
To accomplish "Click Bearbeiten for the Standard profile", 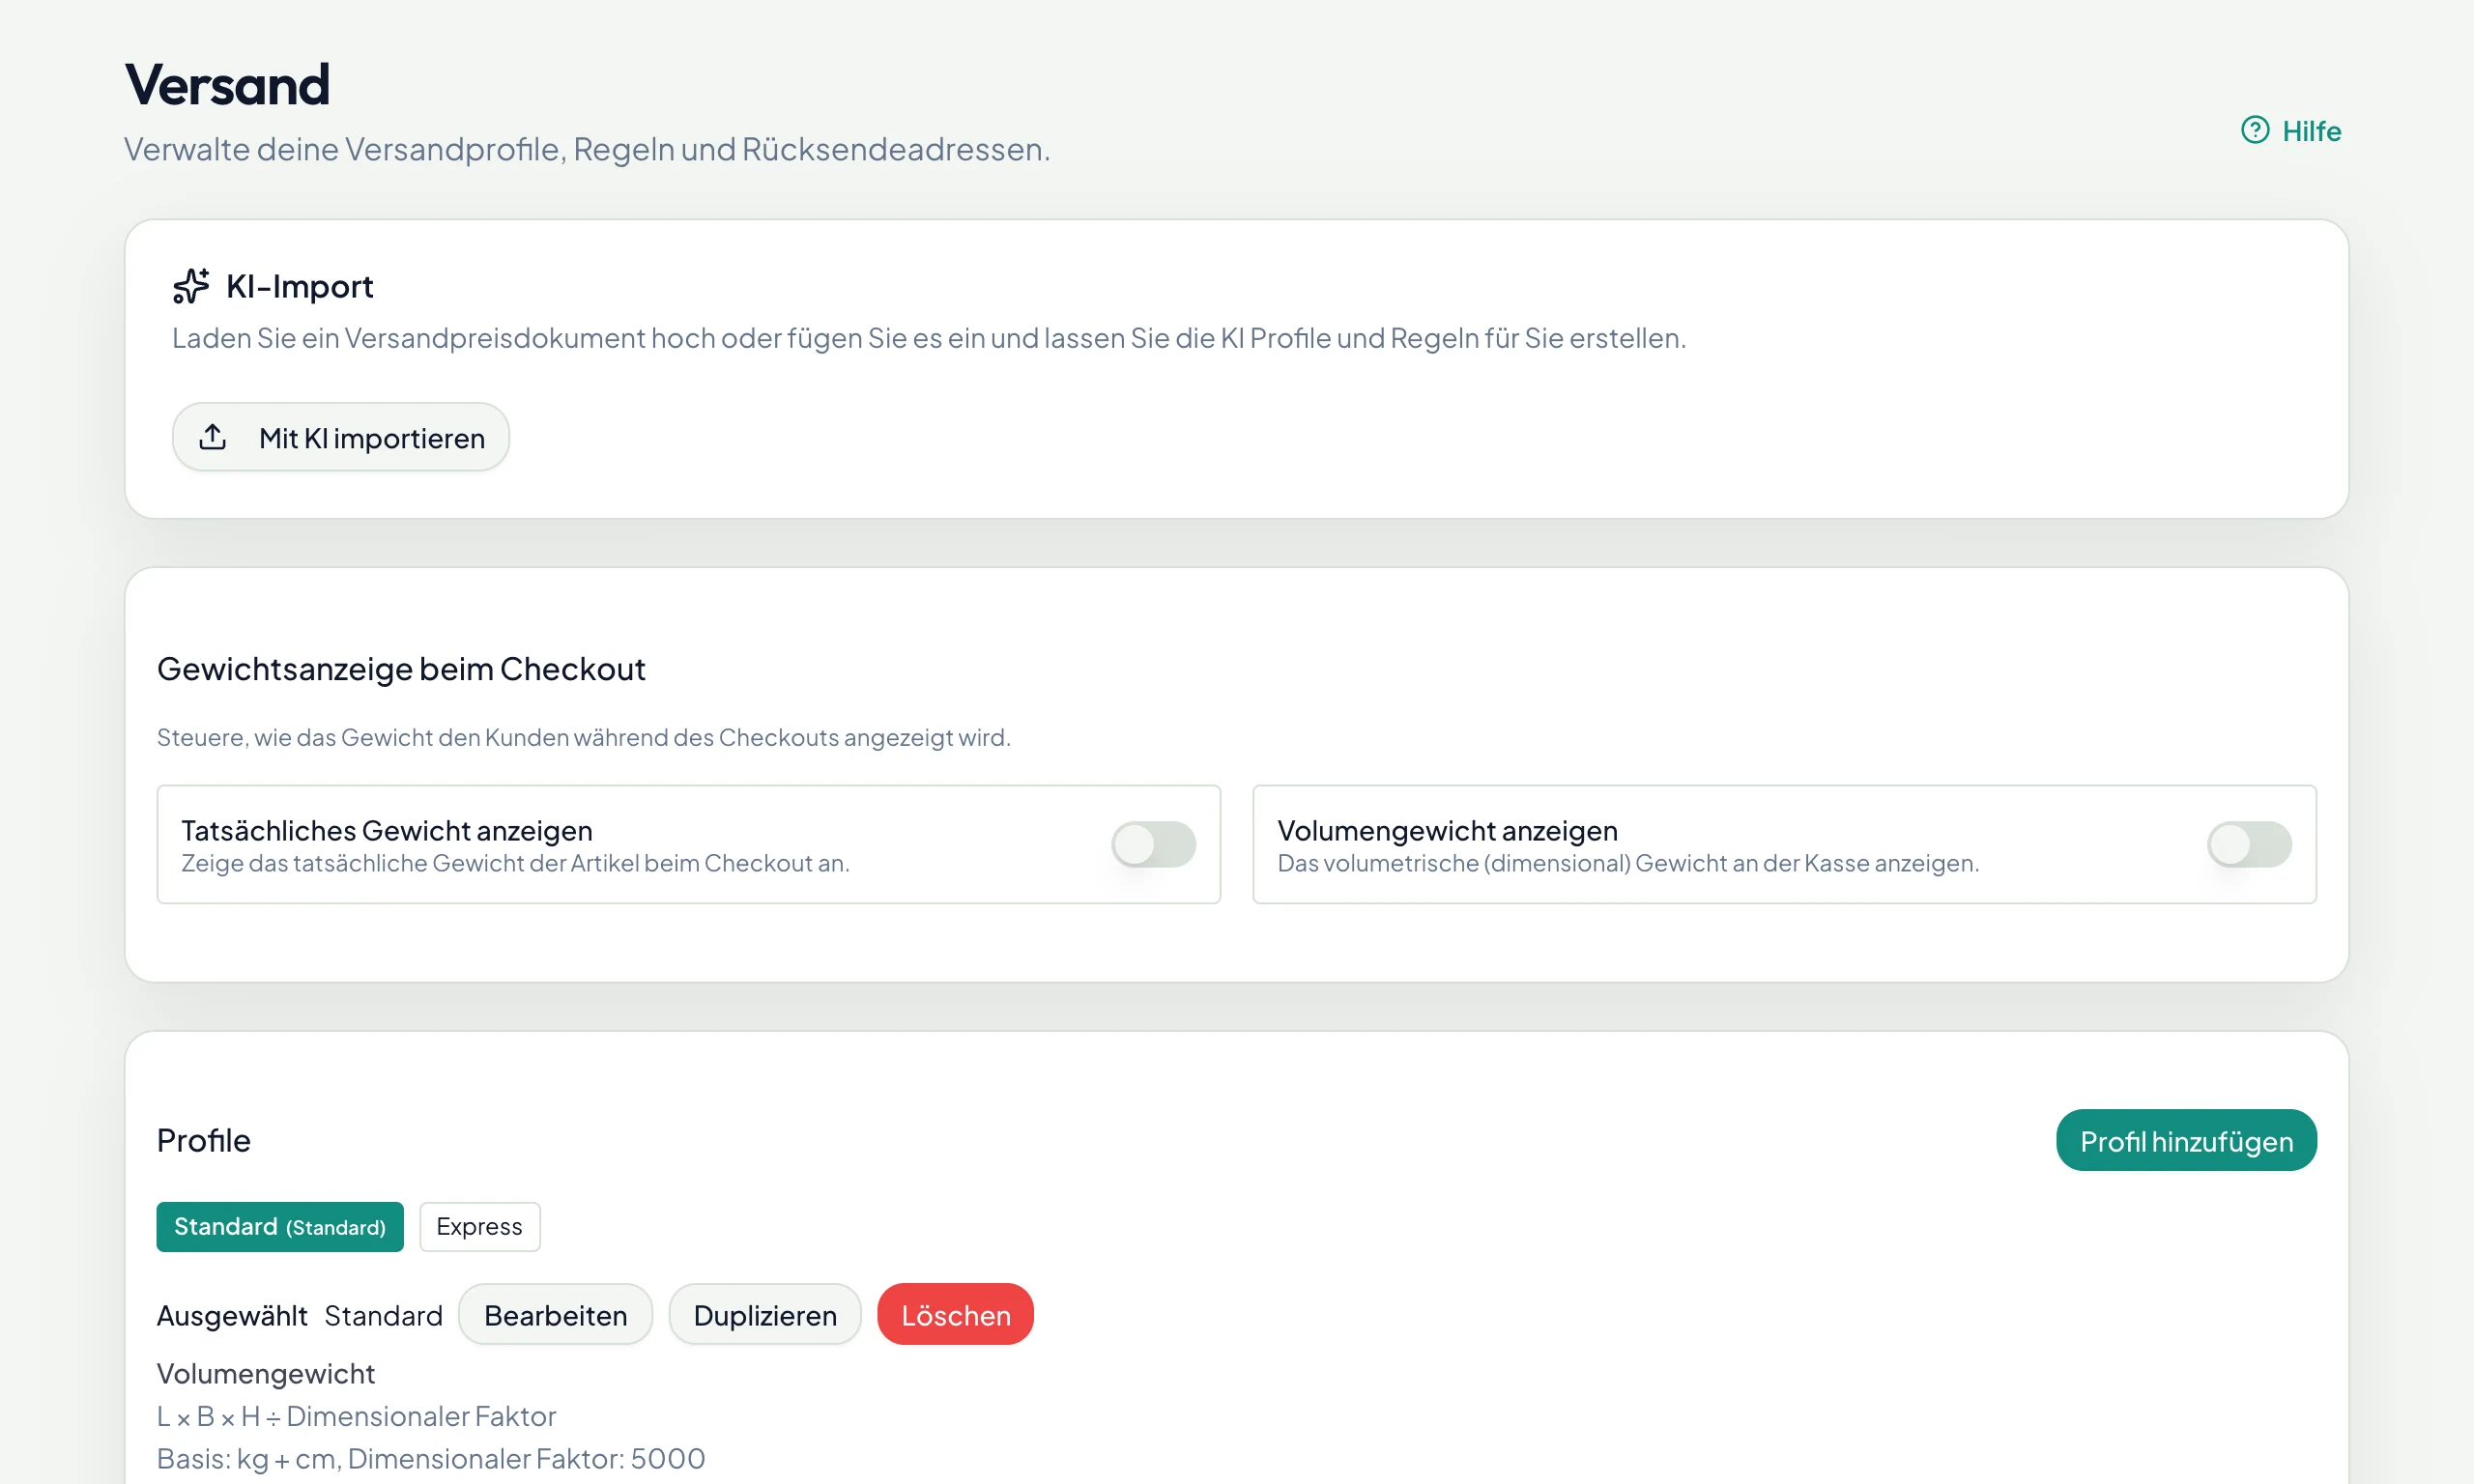I will (x=555, y=1314).
